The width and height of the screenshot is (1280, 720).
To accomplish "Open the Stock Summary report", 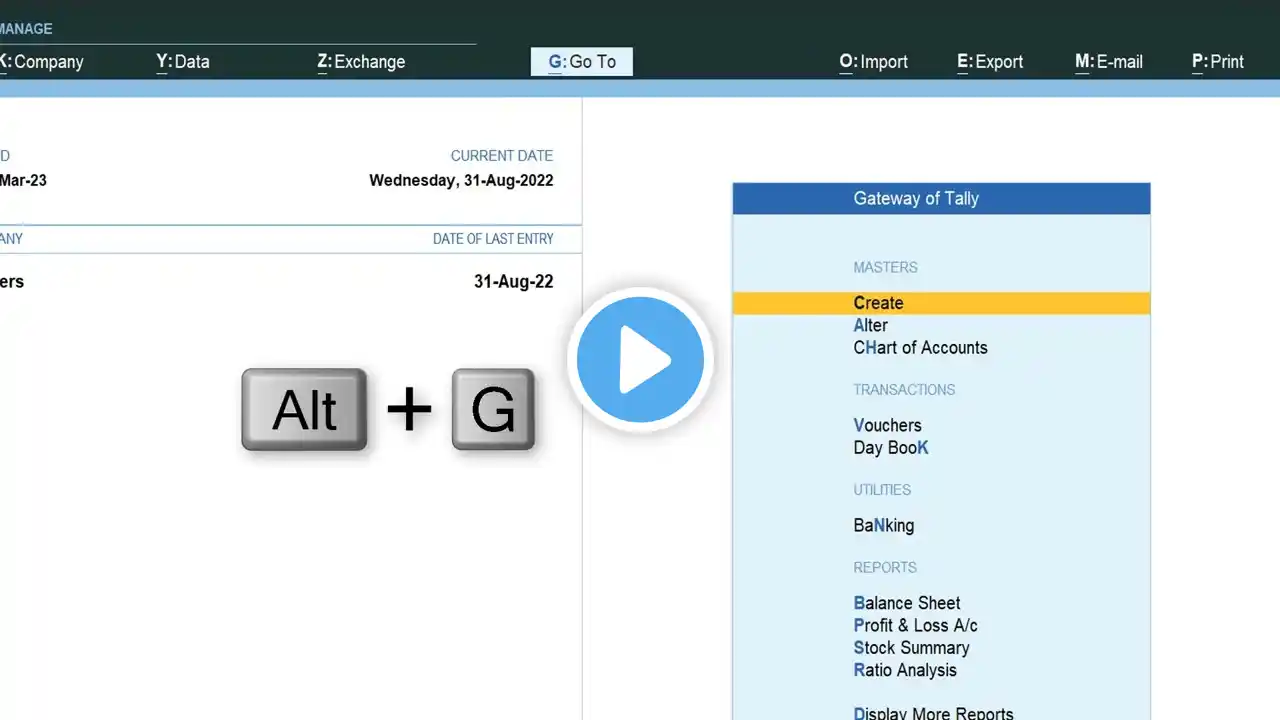I will point(911,648).
